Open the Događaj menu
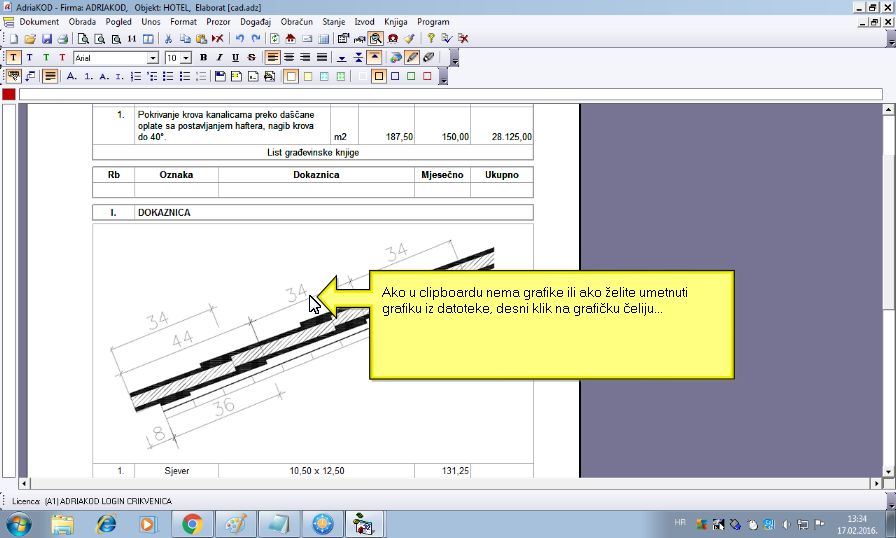 255,22
